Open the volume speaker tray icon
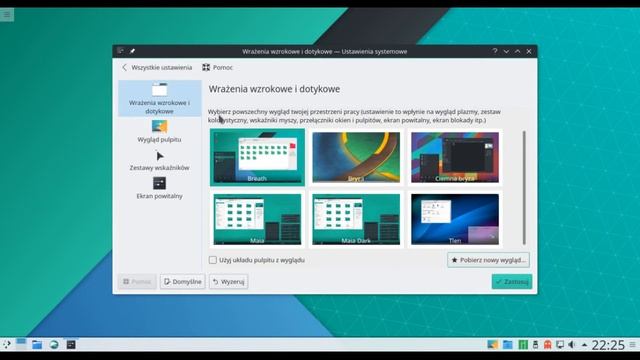The width and height of the screenshot is (640, 360). tap(572, 345)
